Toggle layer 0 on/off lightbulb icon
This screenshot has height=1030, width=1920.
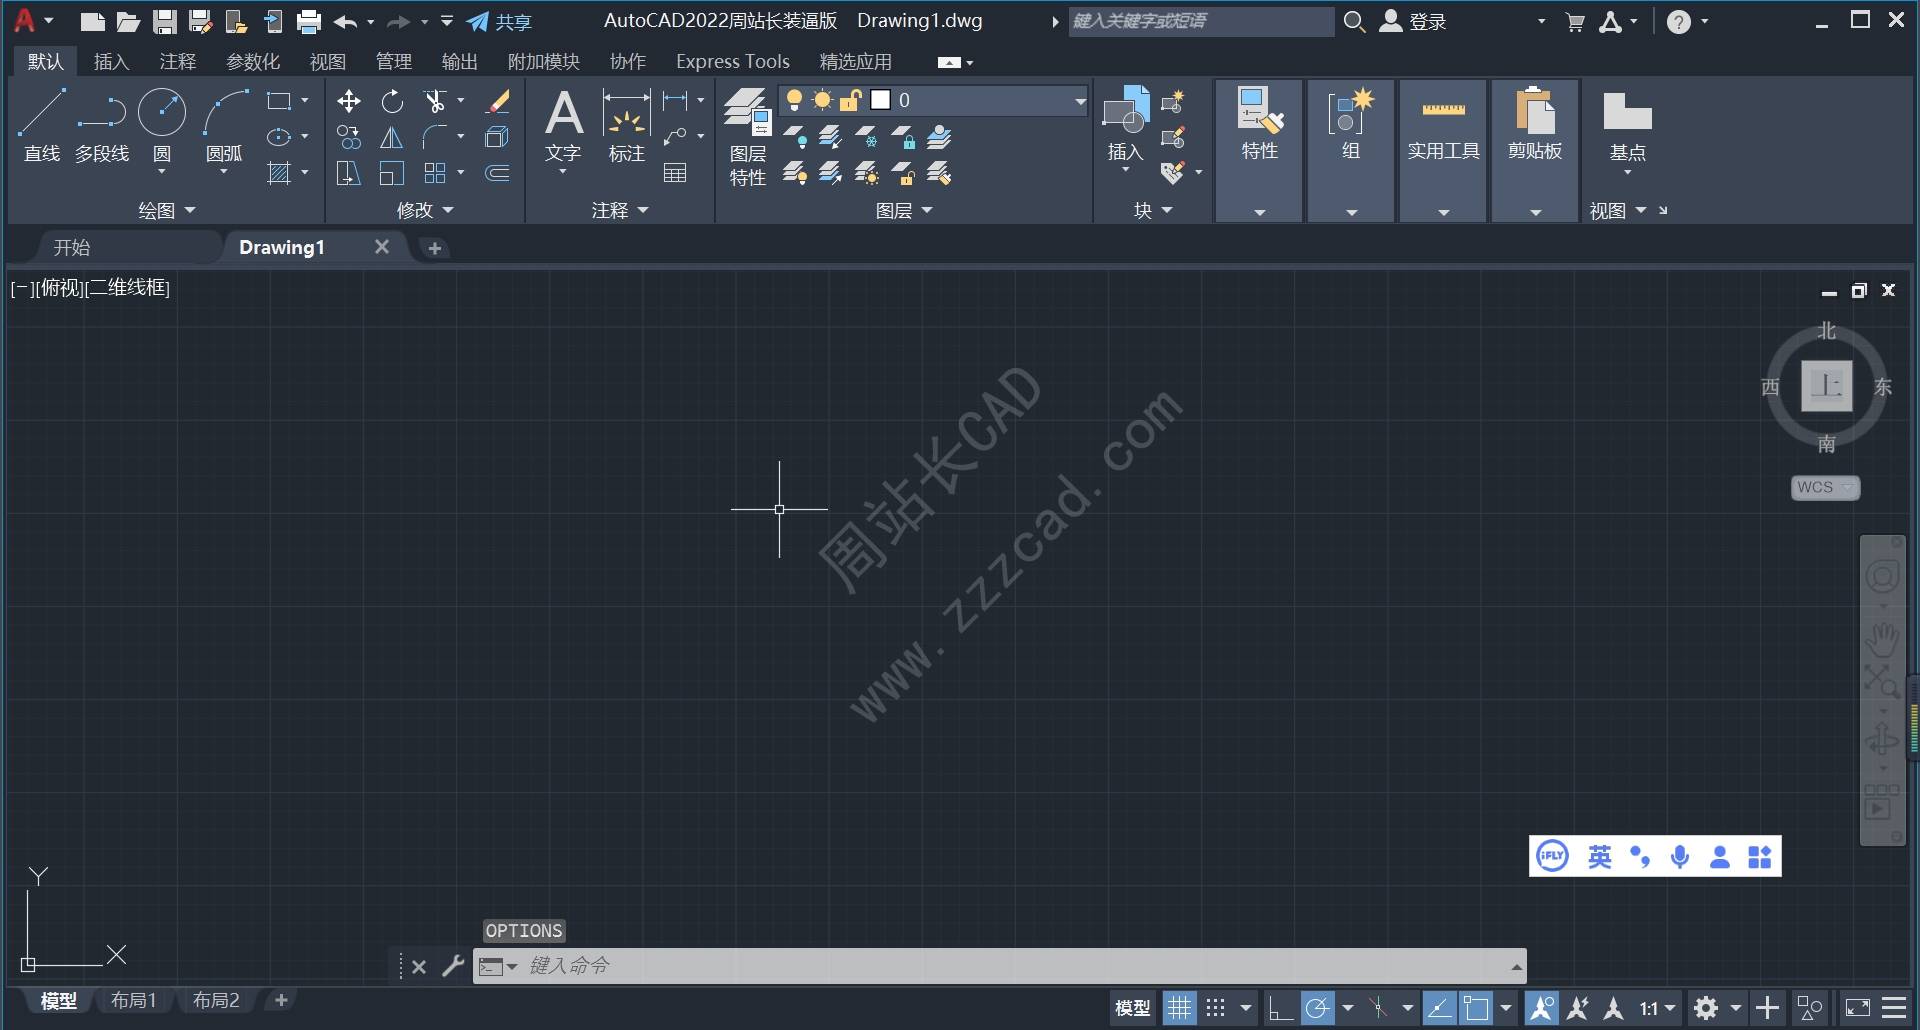794,100
